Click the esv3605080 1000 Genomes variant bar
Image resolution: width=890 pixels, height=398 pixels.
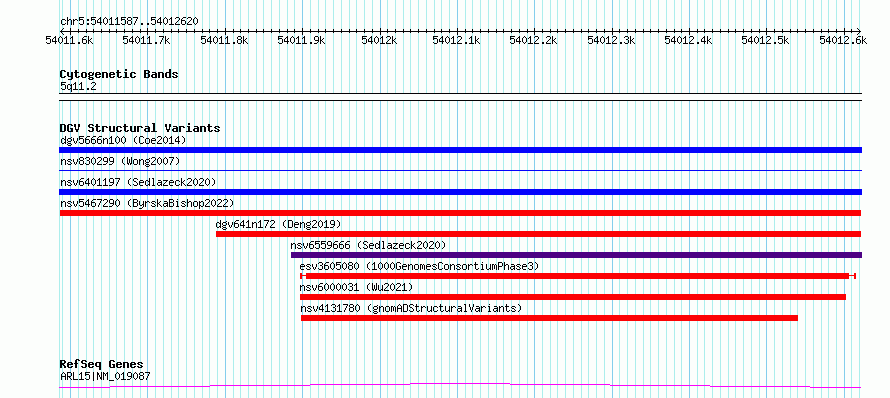tap(578, 276)
